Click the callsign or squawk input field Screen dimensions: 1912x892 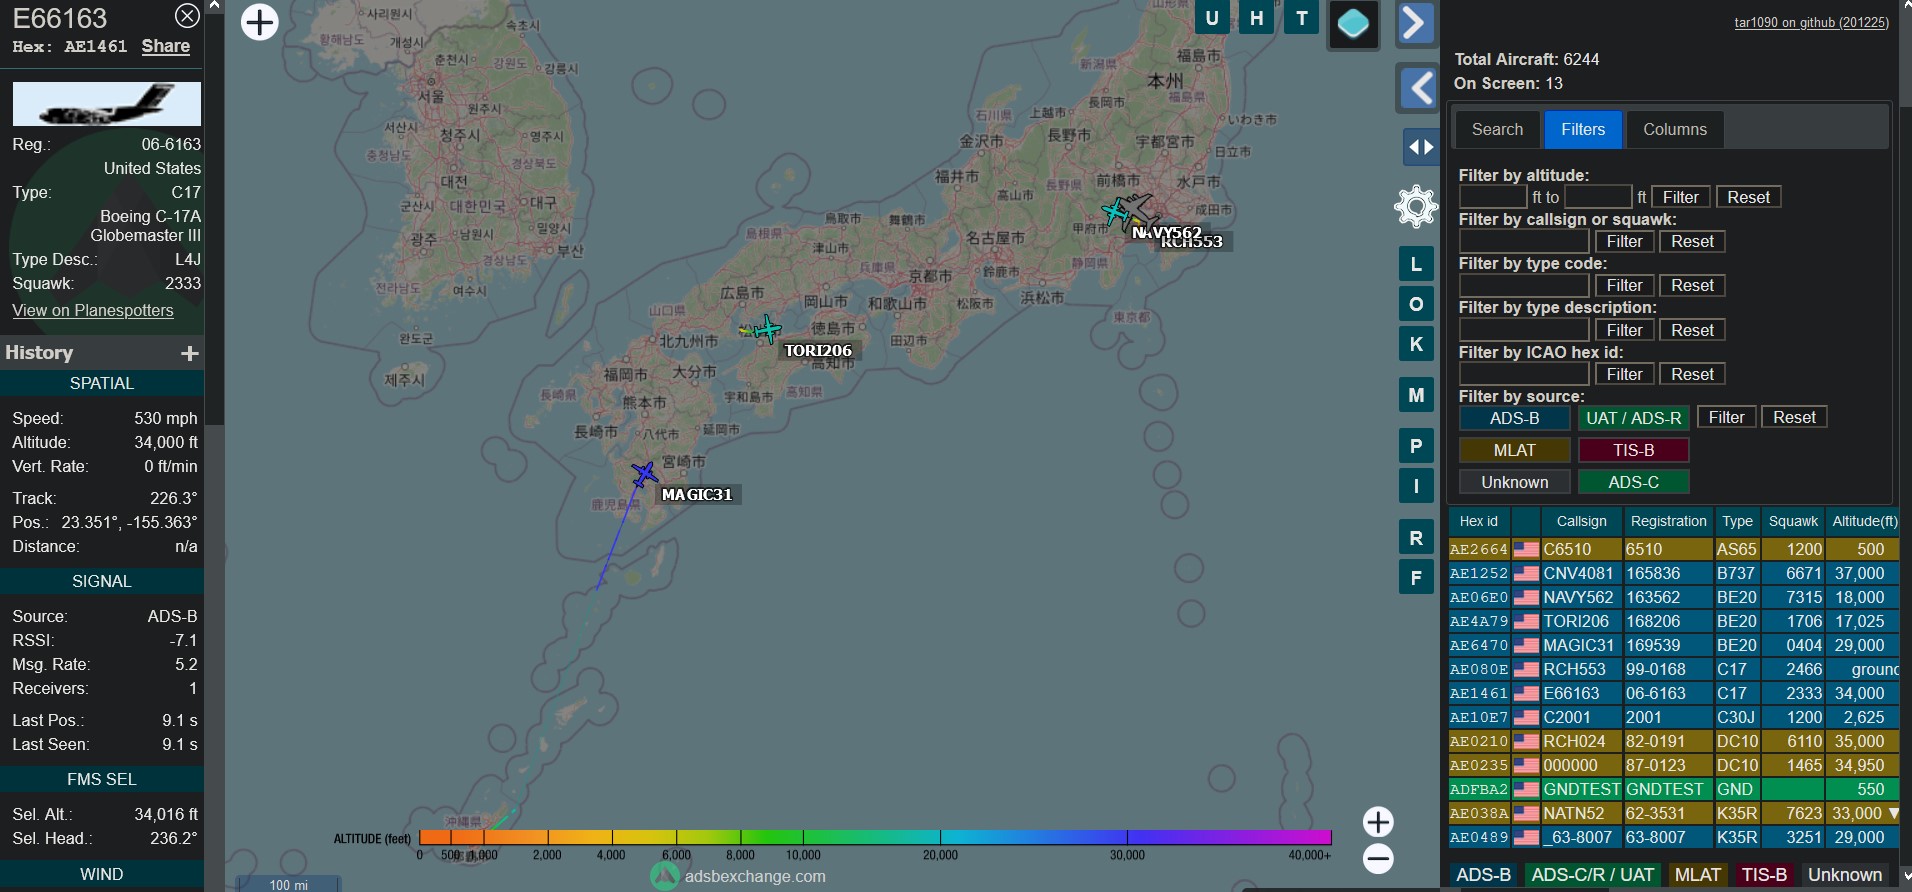[x=1524, y=241]
